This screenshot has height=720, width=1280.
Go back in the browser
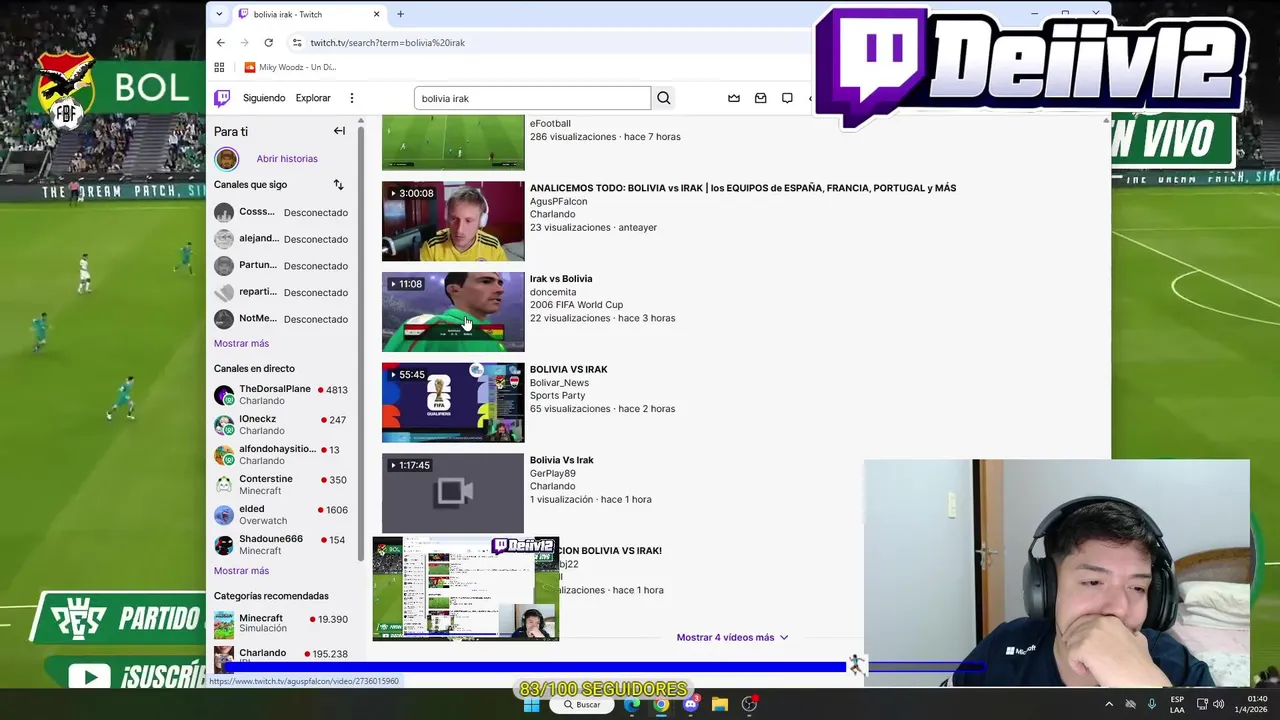(x=221, y=43)
